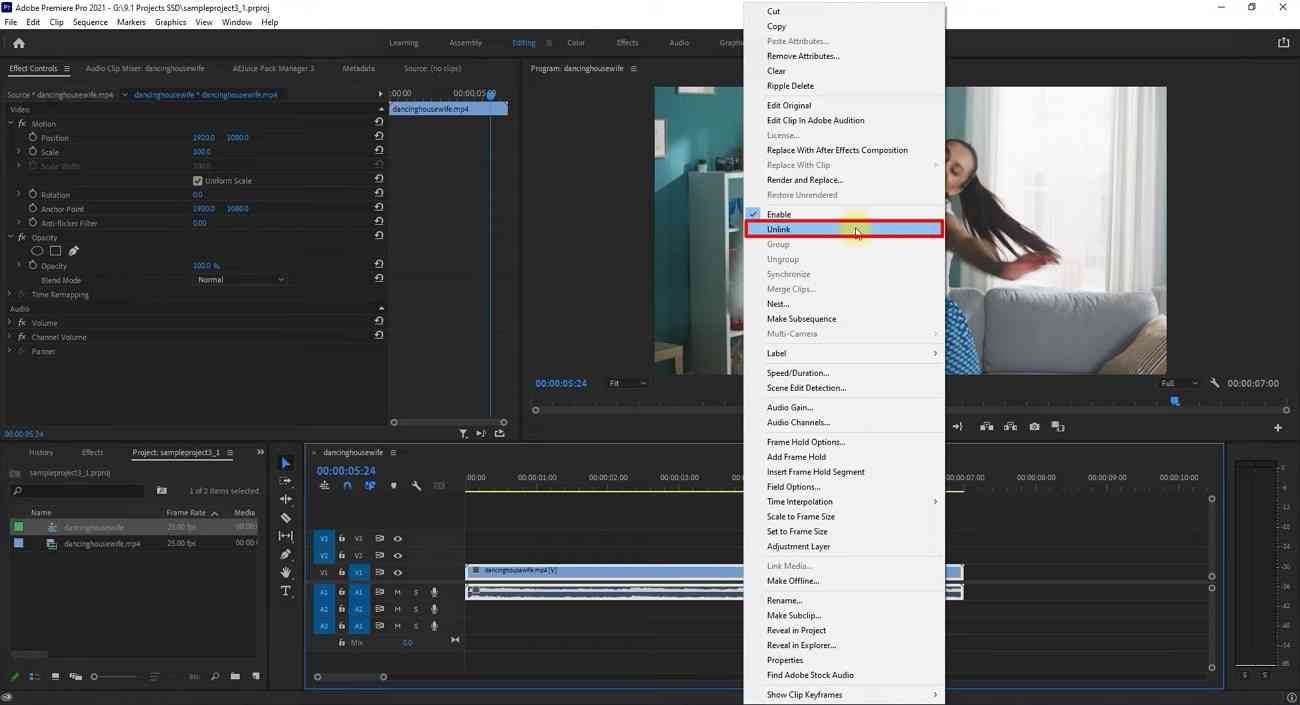This screenshot has width=1300, height=705.
Task: Click the Home icon in the top bar
Action: (x=18, y=43)
